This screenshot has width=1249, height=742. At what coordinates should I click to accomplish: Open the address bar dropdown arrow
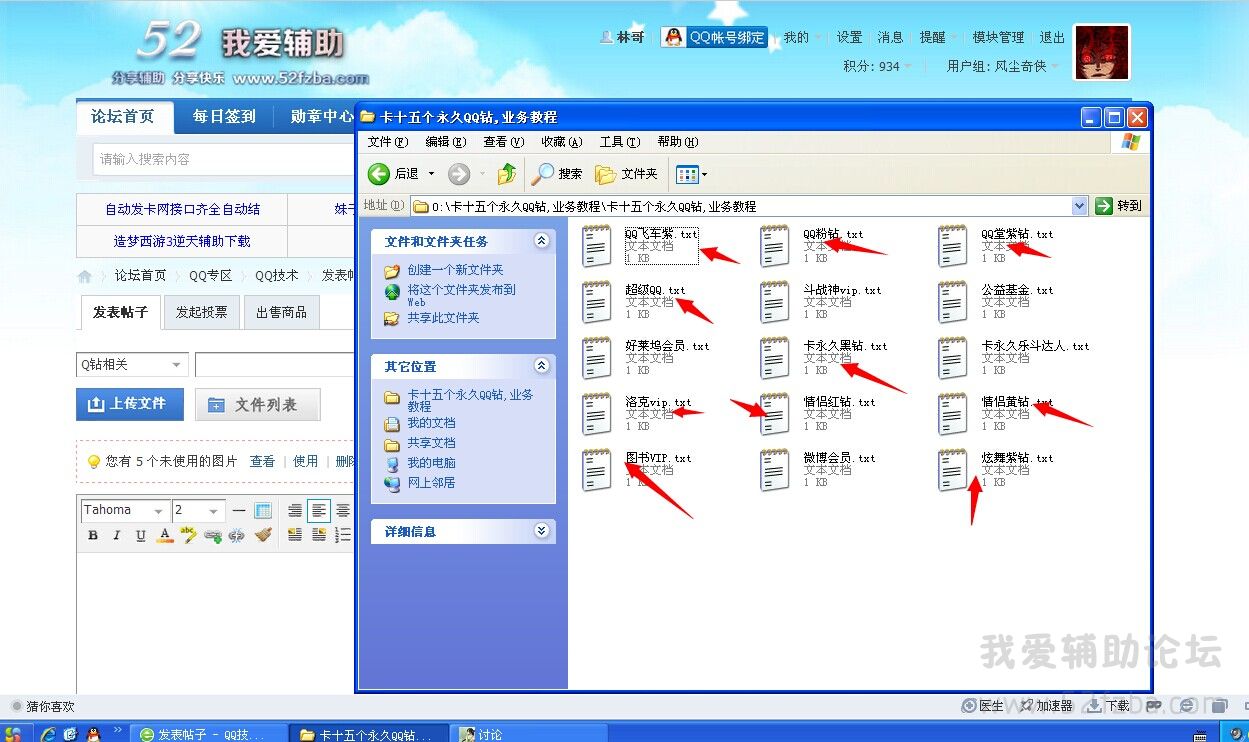1079,206
